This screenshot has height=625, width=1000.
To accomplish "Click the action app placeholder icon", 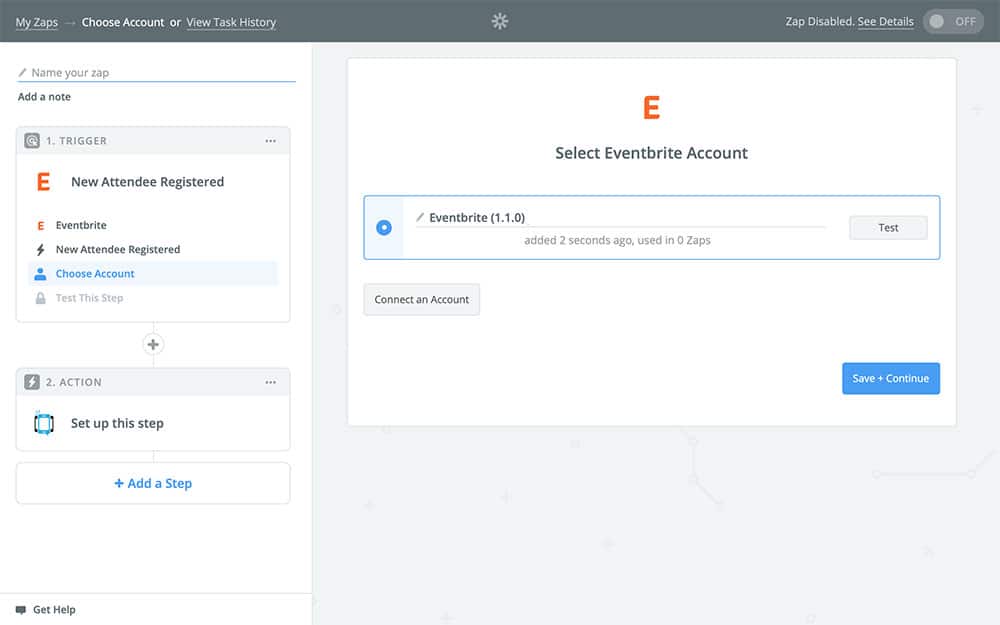I will click(44, 423).
